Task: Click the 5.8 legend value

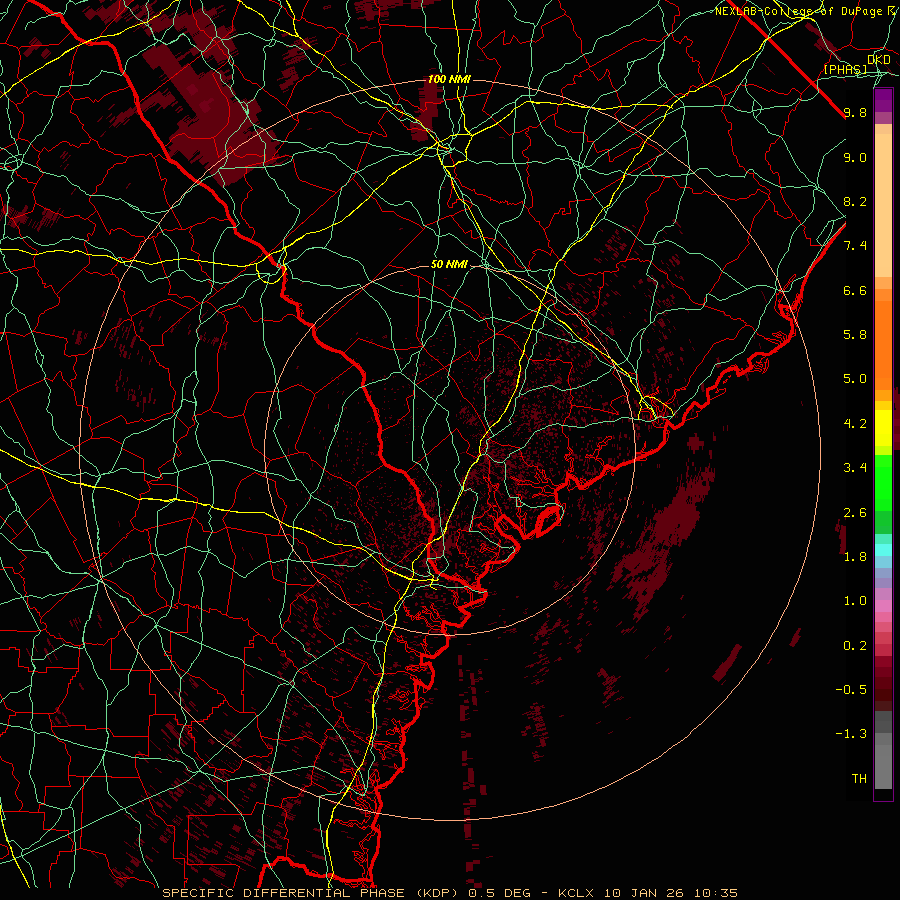Action: (x=855, y=334)
